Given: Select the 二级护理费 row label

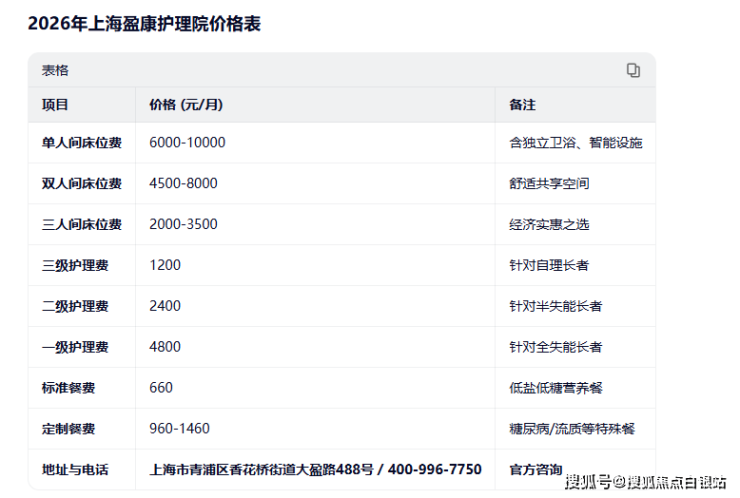Looking at the screenshot, I should (x=75, y=306).
